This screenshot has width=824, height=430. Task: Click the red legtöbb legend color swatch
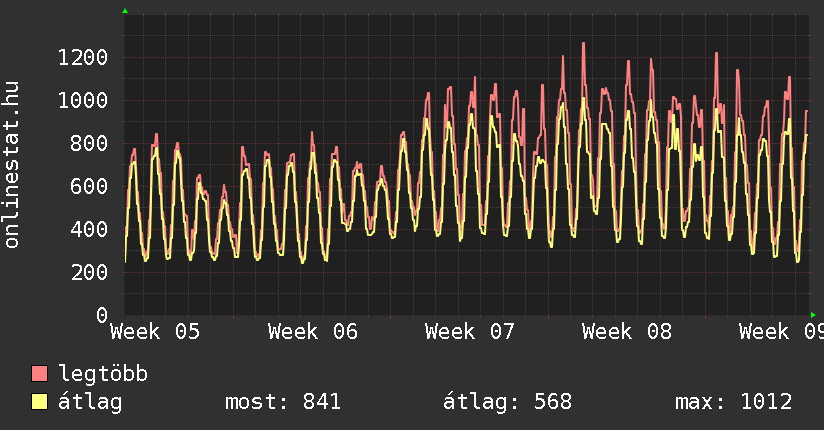(40, 374)
